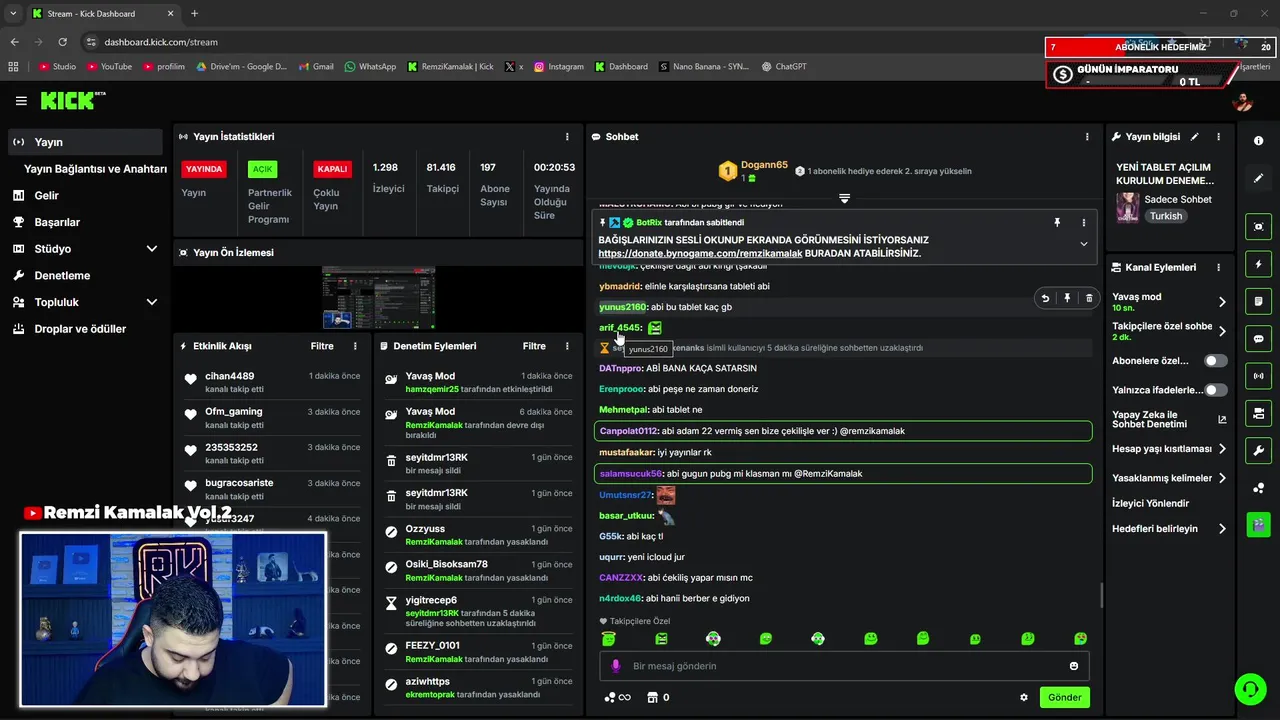Image resolution: width=1280 pixels, height=720 pixels.
Task: Unpin the BotRix pinned message via its pin icon
Action: tap(1057, 223)
